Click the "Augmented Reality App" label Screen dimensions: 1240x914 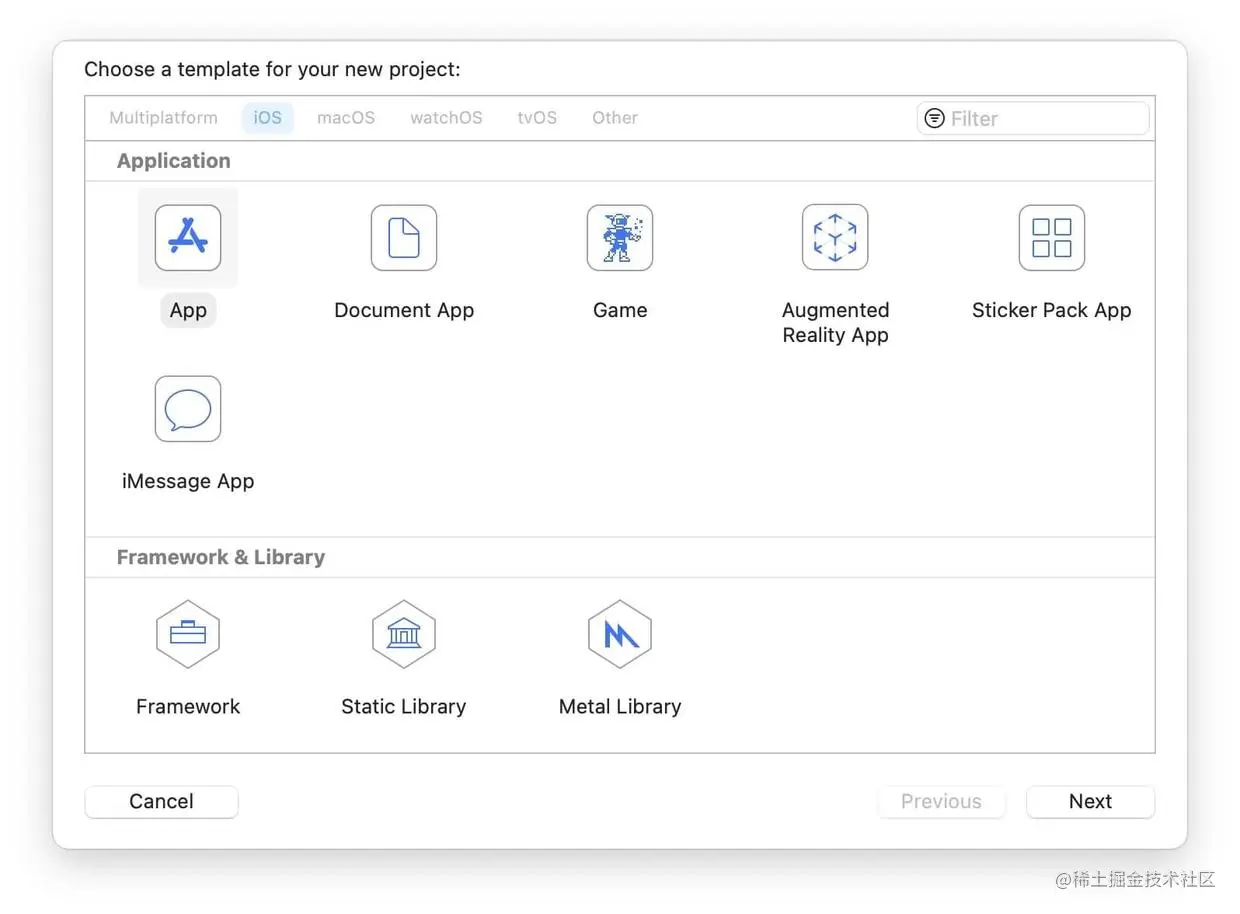[x=835, y=322]
